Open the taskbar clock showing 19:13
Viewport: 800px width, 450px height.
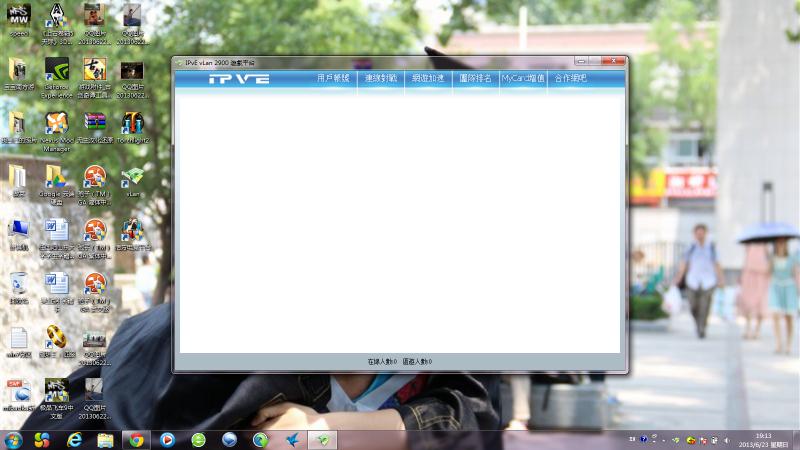coord(763,440)
